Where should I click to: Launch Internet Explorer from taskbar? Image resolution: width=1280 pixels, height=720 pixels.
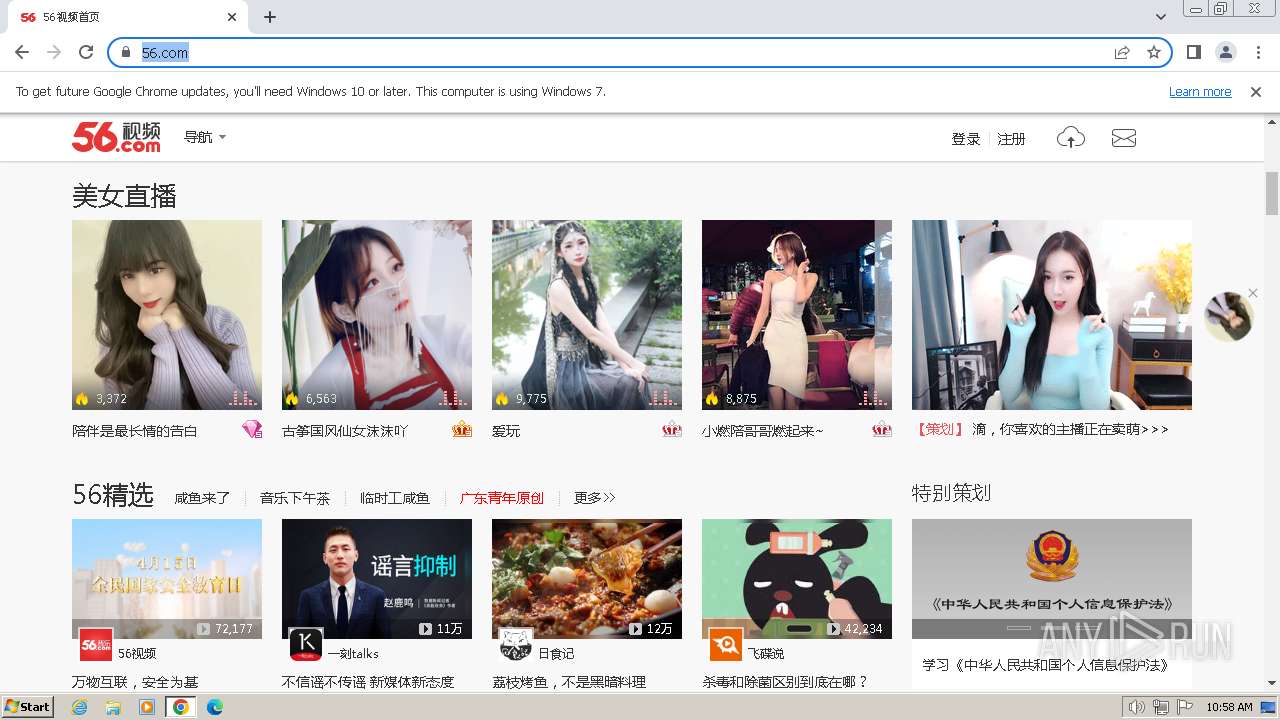click(x=79, y=707)
